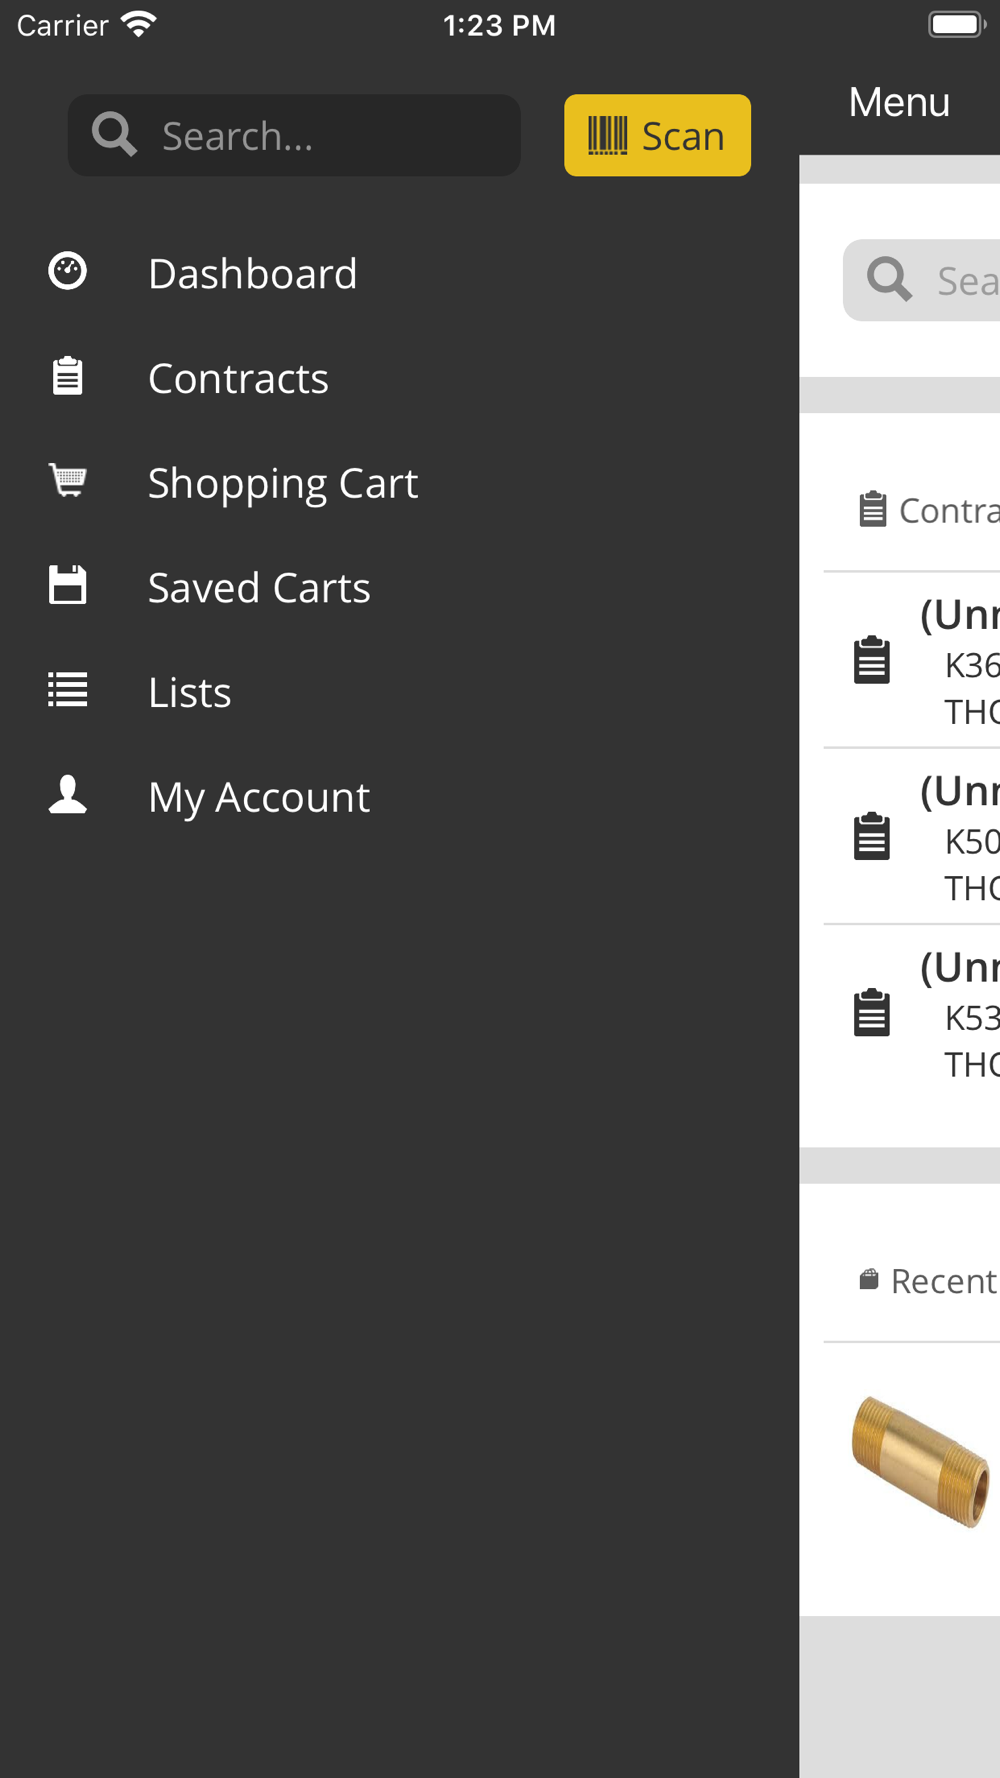Click the Lists icon in sidebar
1000x1778 pixels.
tap(68, 691)
